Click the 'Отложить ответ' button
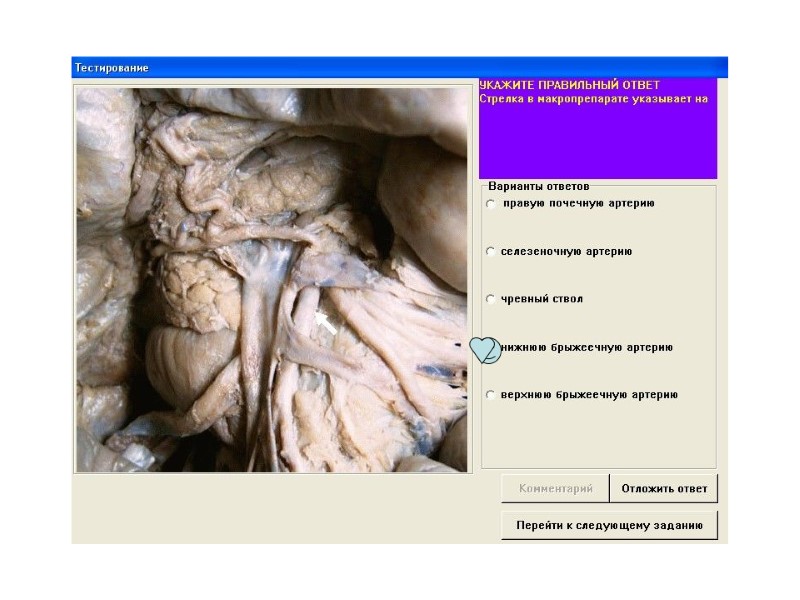Image resolution: width=800 pixels, height=600 pixels. coord(664,488)
